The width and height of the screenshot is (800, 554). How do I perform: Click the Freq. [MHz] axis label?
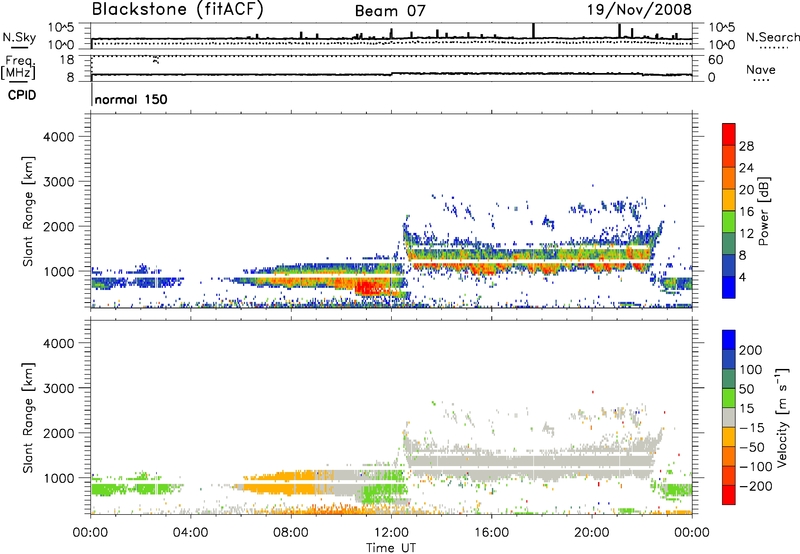coord(19,67)
